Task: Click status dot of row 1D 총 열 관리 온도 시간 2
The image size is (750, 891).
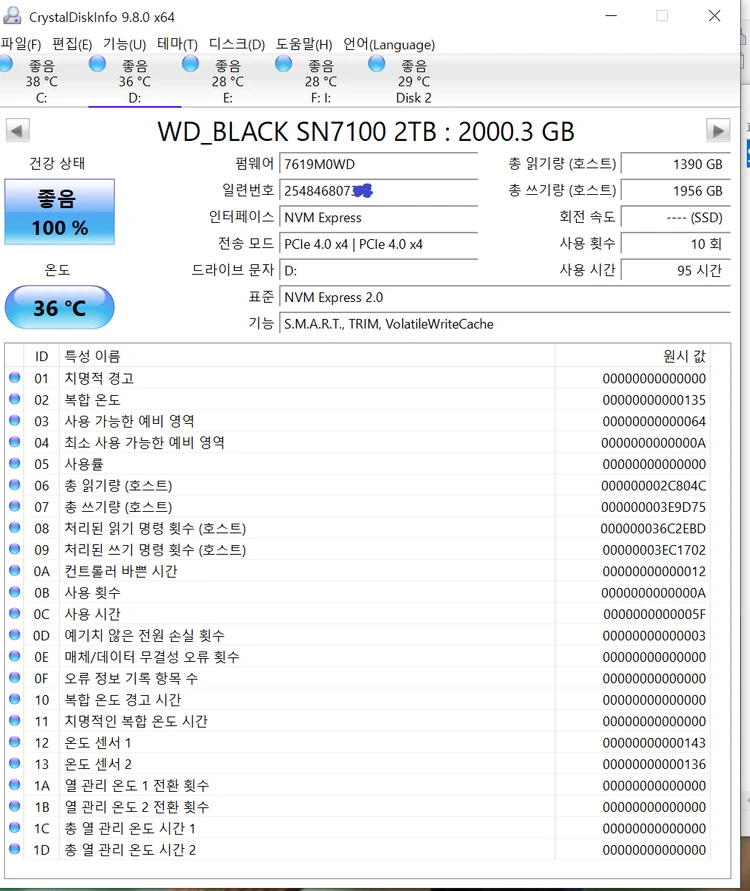Action: pyautogui.click(x=15, y=849)
